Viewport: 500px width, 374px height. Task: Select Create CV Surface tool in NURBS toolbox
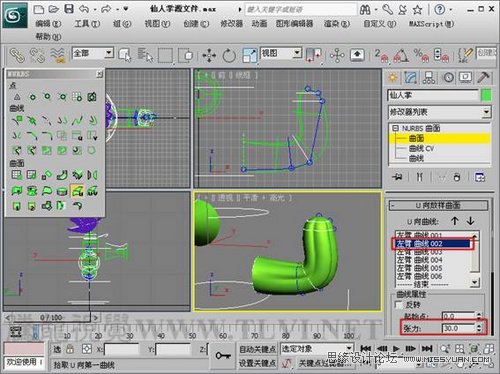17,175
